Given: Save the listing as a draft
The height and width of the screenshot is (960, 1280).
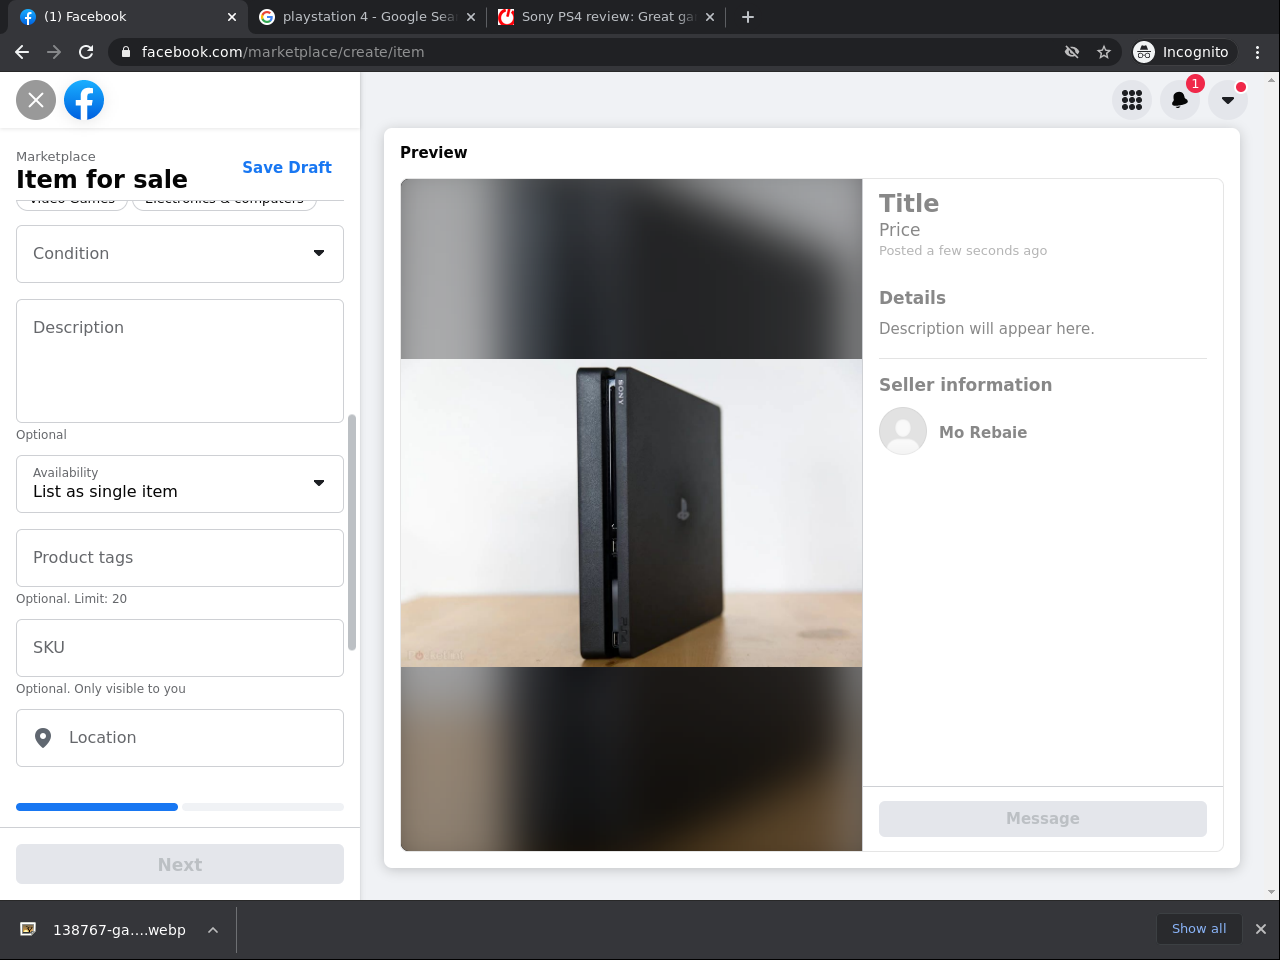Looking at the screenshot, I should (287, 168).
